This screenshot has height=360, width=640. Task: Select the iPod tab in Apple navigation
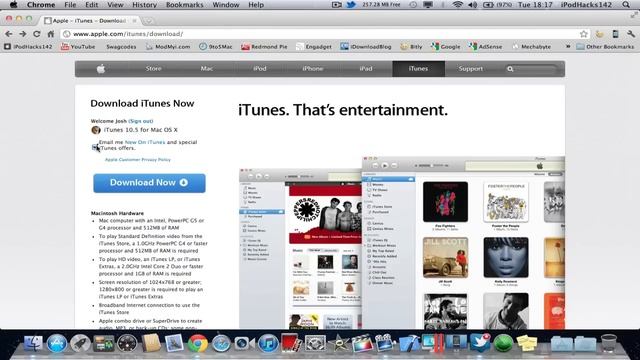coord(260,69)
